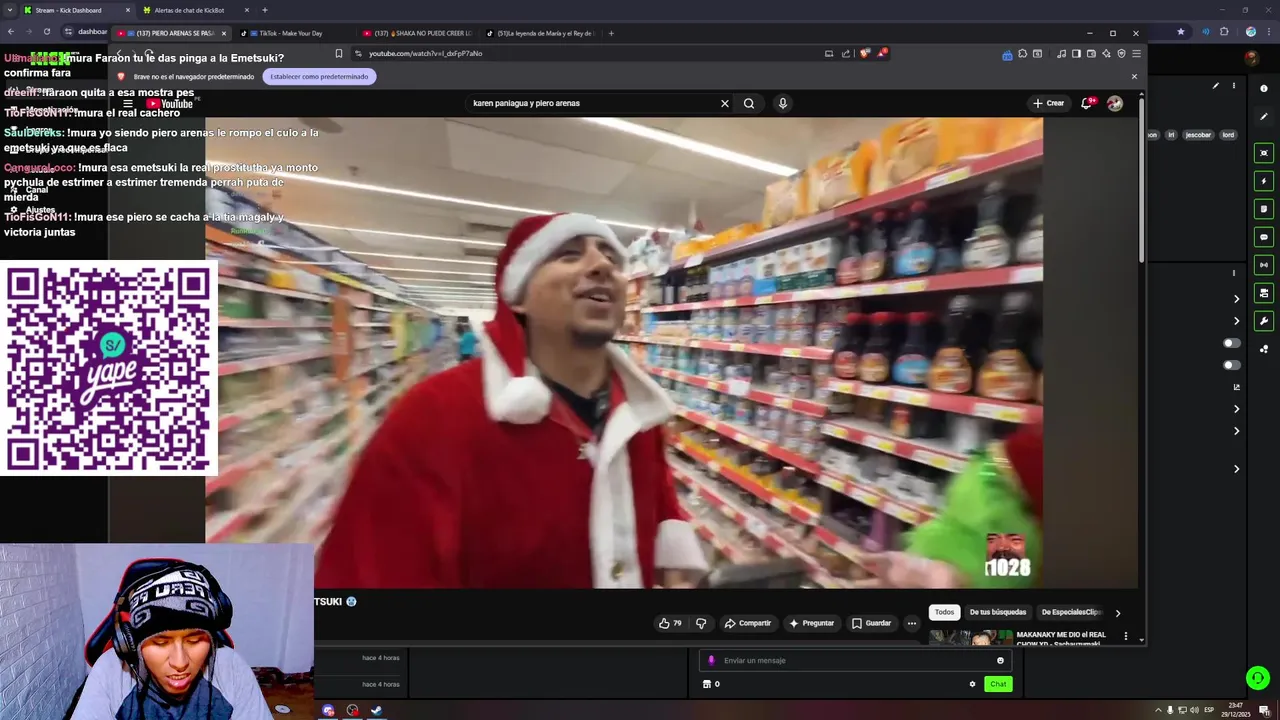Open YouTube notifications bell
Image resolution: width=1280 pixels, height=720 pixels.
click(1087, 103)
